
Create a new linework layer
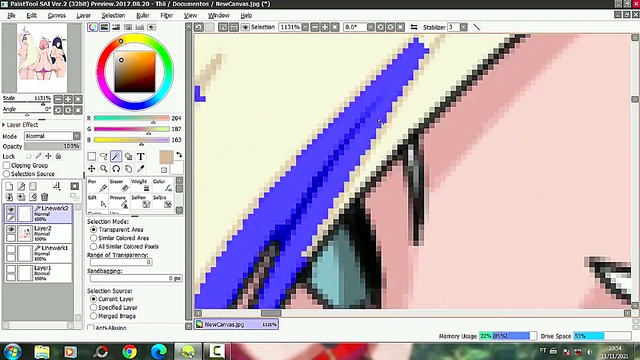pos(21,187)
